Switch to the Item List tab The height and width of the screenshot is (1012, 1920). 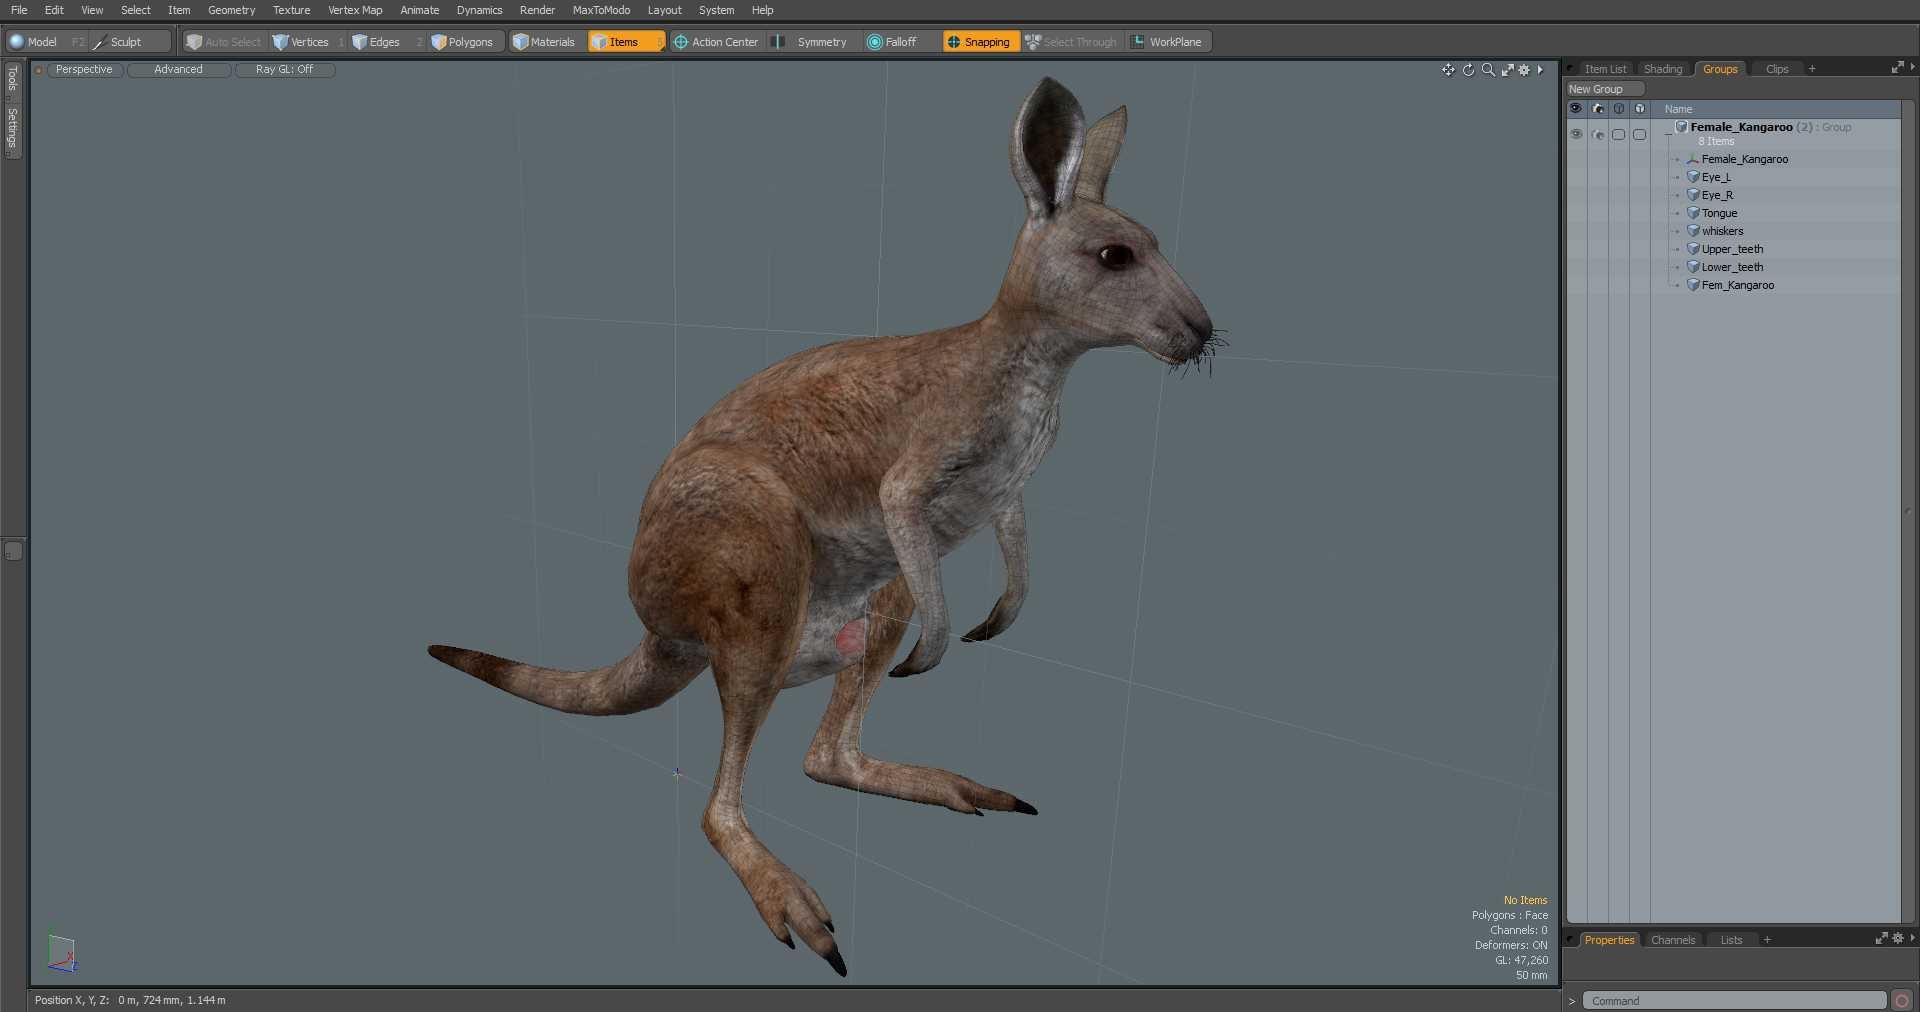click(x=1605, y=69)
